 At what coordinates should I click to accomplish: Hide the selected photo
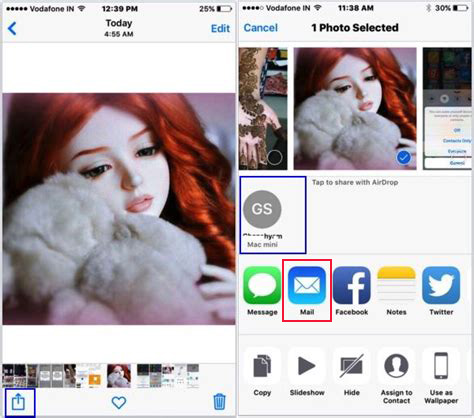click(x=352, y=372)
